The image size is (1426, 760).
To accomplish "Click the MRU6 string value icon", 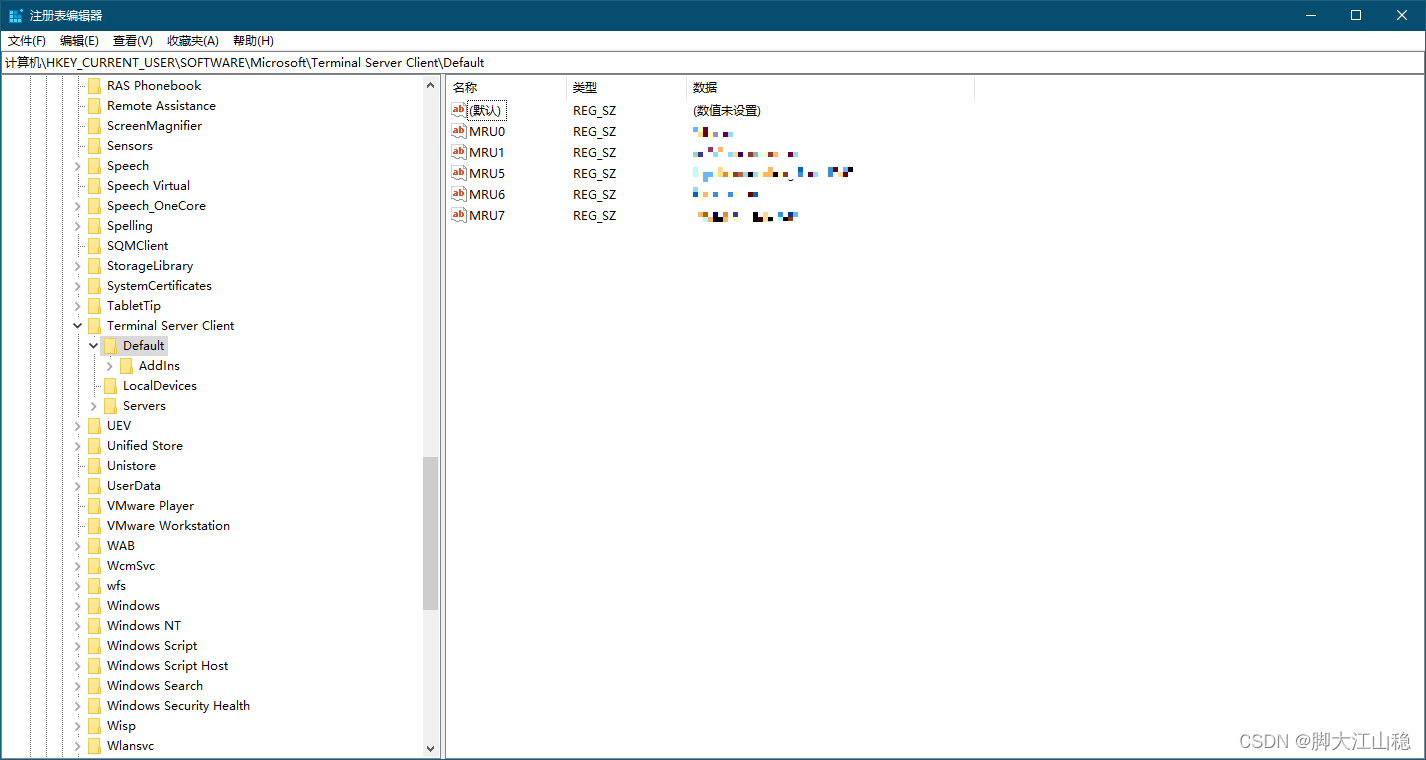I will tap(459, 194).
